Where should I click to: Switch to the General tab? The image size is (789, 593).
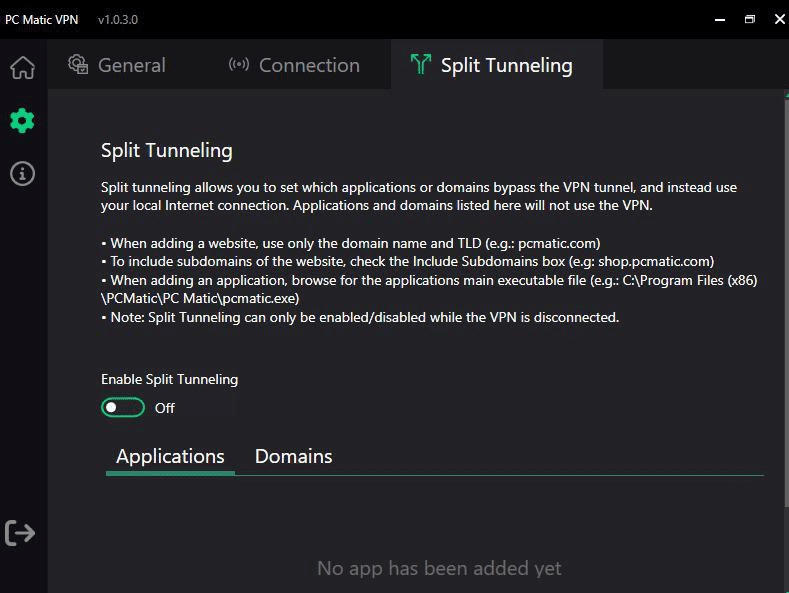[117, 65]
